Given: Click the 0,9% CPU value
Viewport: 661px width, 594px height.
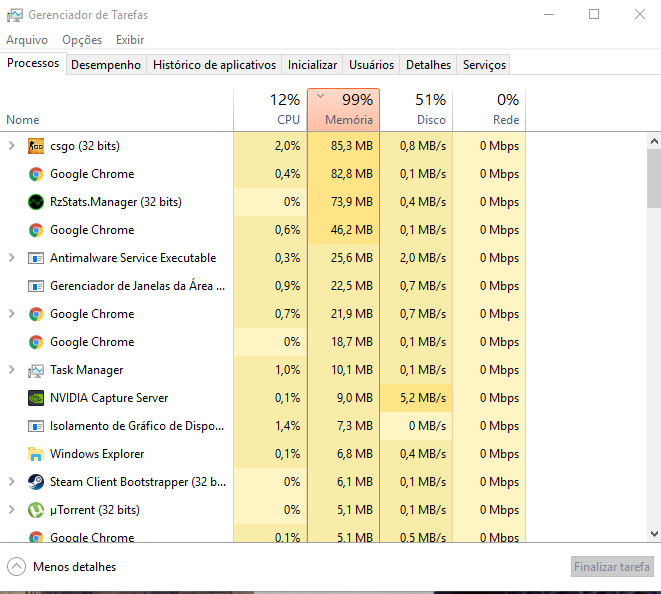Looking at the screenshot, I should pyautogui.click(x=288, y=286).
